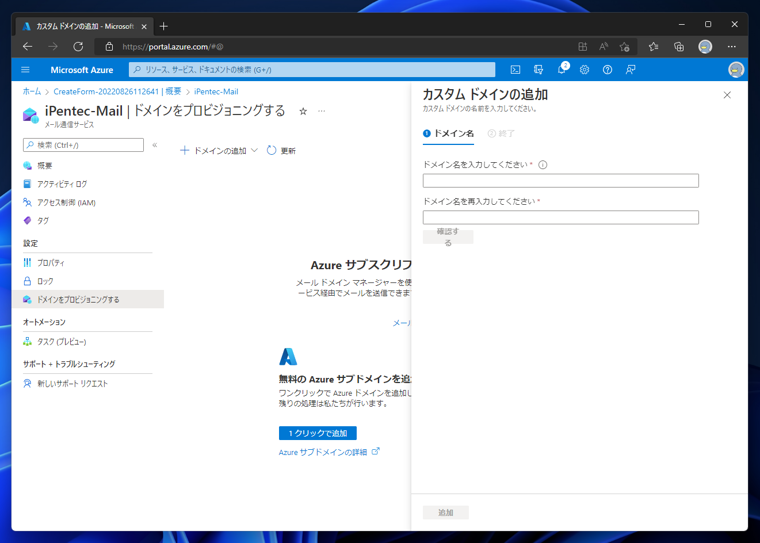Image resolution: width=760 pixels, height=543 pixels.
Task: Pin iPentec-Mail page with the star icon
Action: pos(303,112)
